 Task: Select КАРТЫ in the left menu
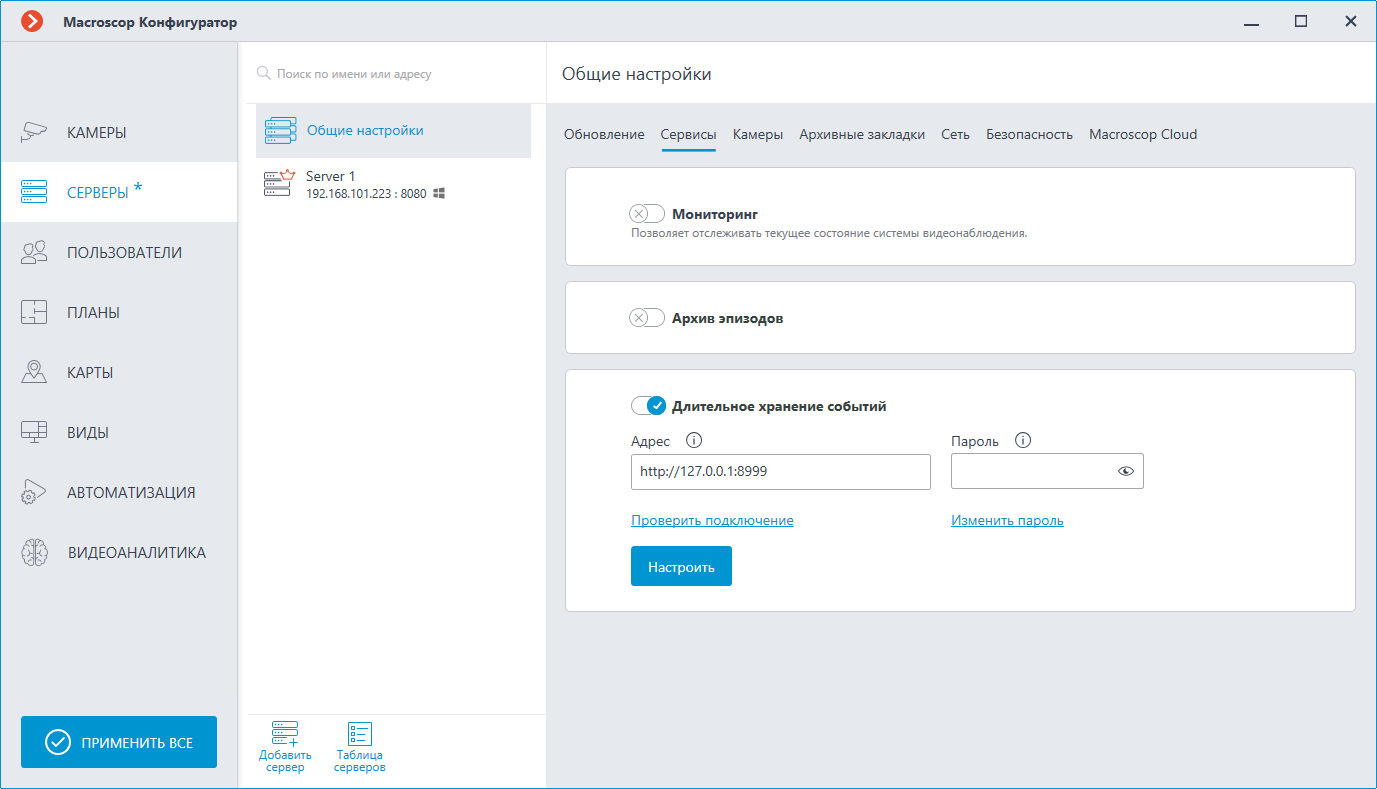click(x=90, y=372)
